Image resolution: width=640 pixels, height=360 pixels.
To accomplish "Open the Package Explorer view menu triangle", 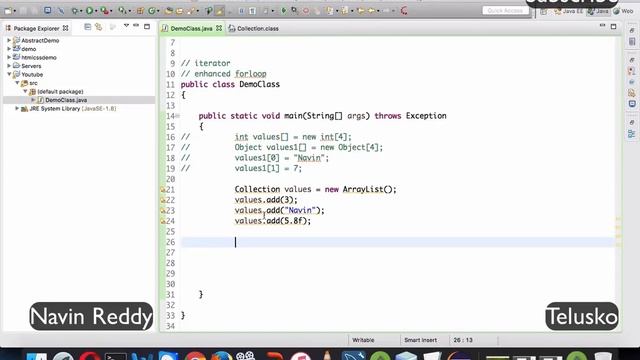I will [x=126, y=26].
